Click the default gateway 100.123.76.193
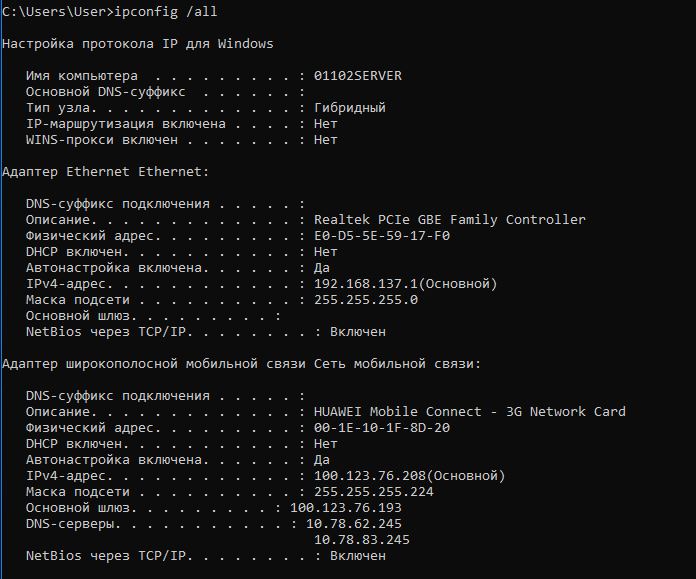This screenshot has width=696, height=579. [346, 508]
